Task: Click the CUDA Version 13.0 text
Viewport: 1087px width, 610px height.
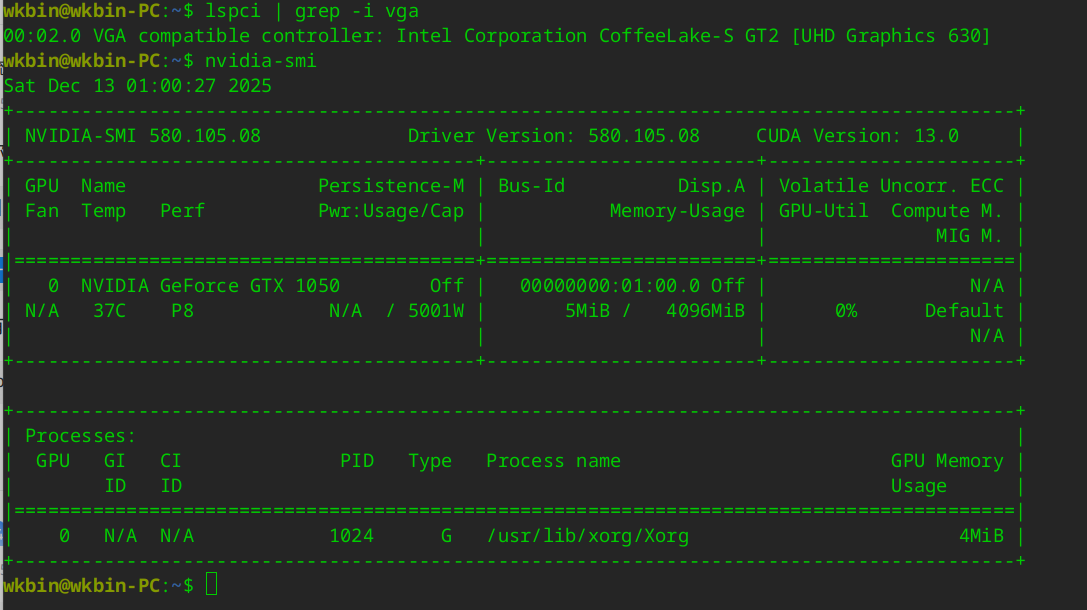Action: tap(857, 136)
